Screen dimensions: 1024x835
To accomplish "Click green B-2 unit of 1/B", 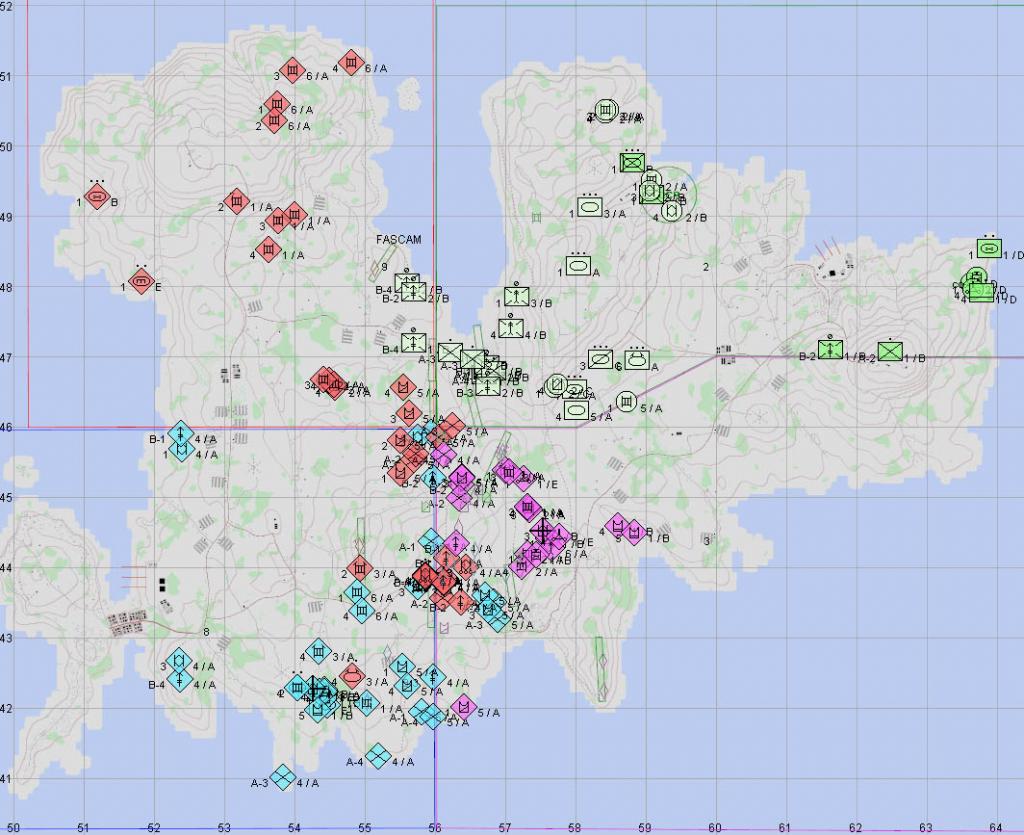I will pos(829,350).
